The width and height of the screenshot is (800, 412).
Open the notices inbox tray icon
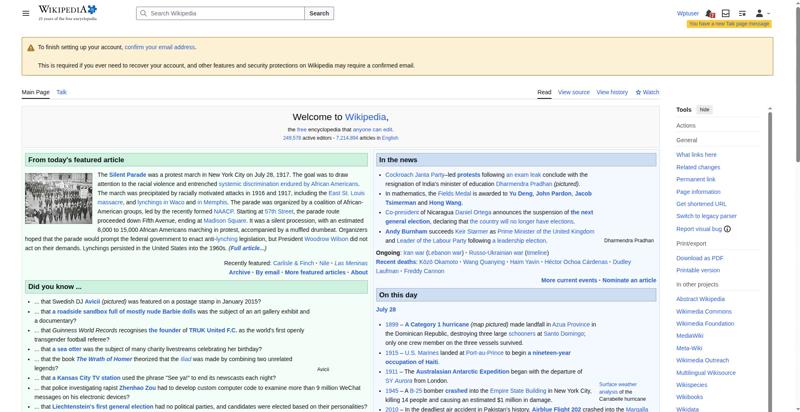[726, 13]
